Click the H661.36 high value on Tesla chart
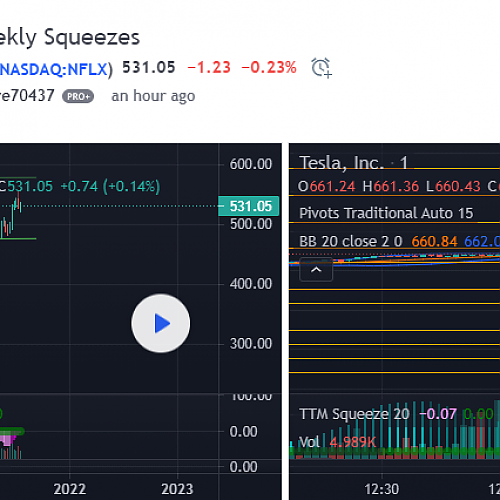The width and height of the screenshot is (500, 500). point(391,186)
